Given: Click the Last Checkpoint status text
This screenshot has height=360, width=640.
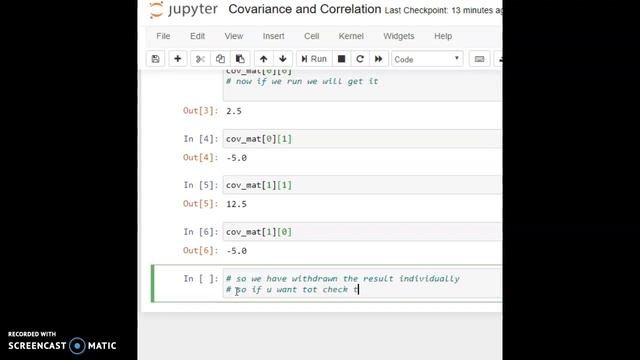Looking at the screenshot, I should pos(443,10).
